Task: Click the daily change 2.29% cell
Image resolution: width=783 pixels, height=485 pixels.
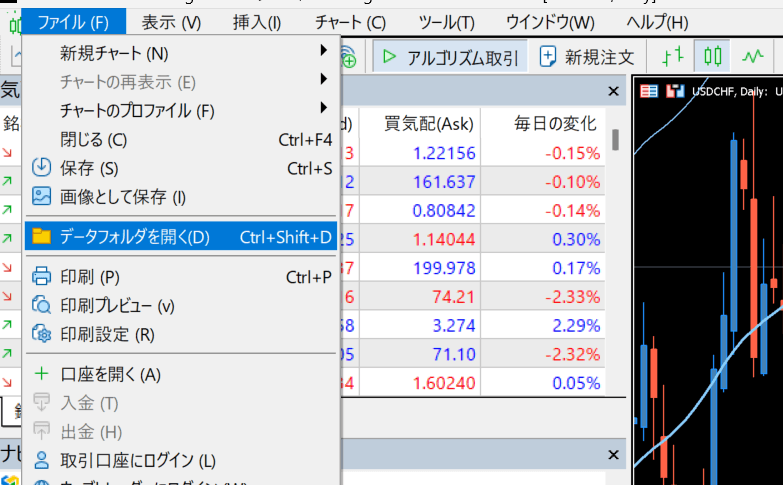Action: pyautogui.click(x=576, y=326)
